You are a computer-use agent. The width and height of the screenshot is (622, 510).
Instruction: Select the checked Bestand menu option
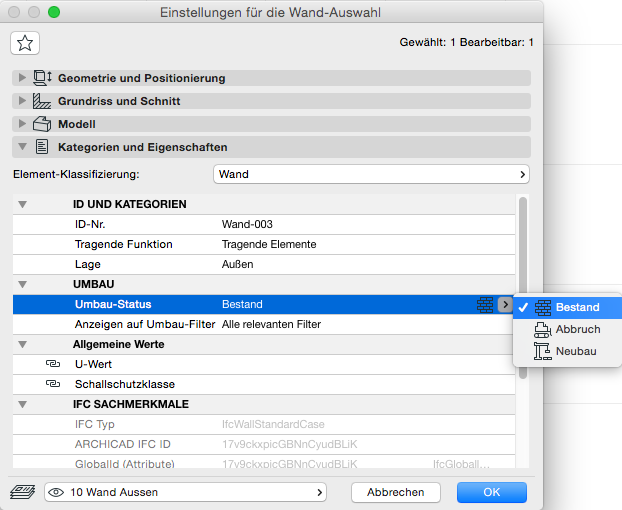pos(577,307)
